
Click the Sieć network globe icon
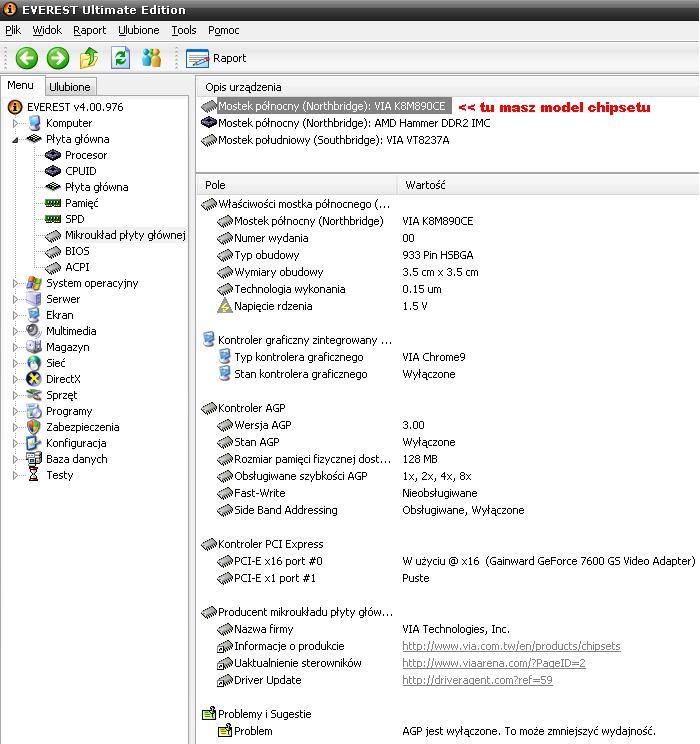pyautogui.click(x=34, y=363)
